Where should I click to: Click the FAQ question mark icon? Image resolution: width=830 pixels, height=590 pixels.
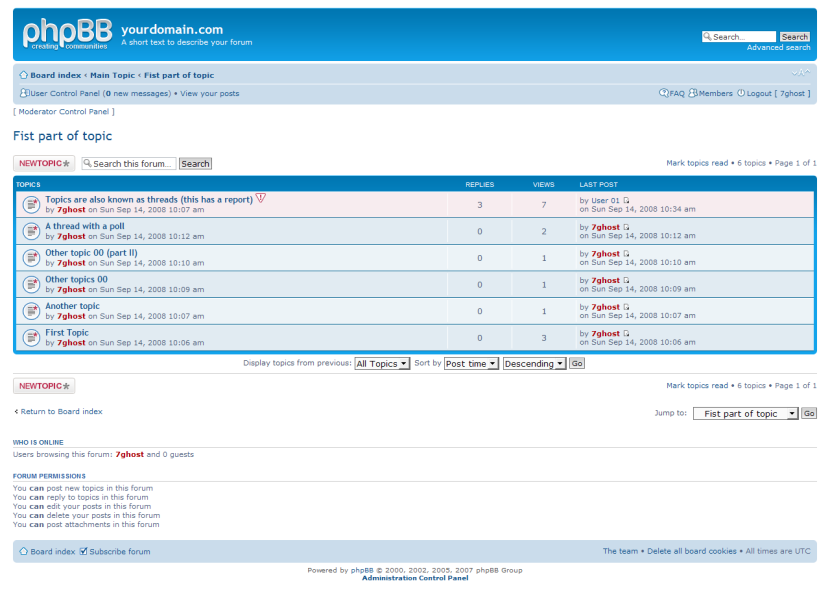pos(663,92)
